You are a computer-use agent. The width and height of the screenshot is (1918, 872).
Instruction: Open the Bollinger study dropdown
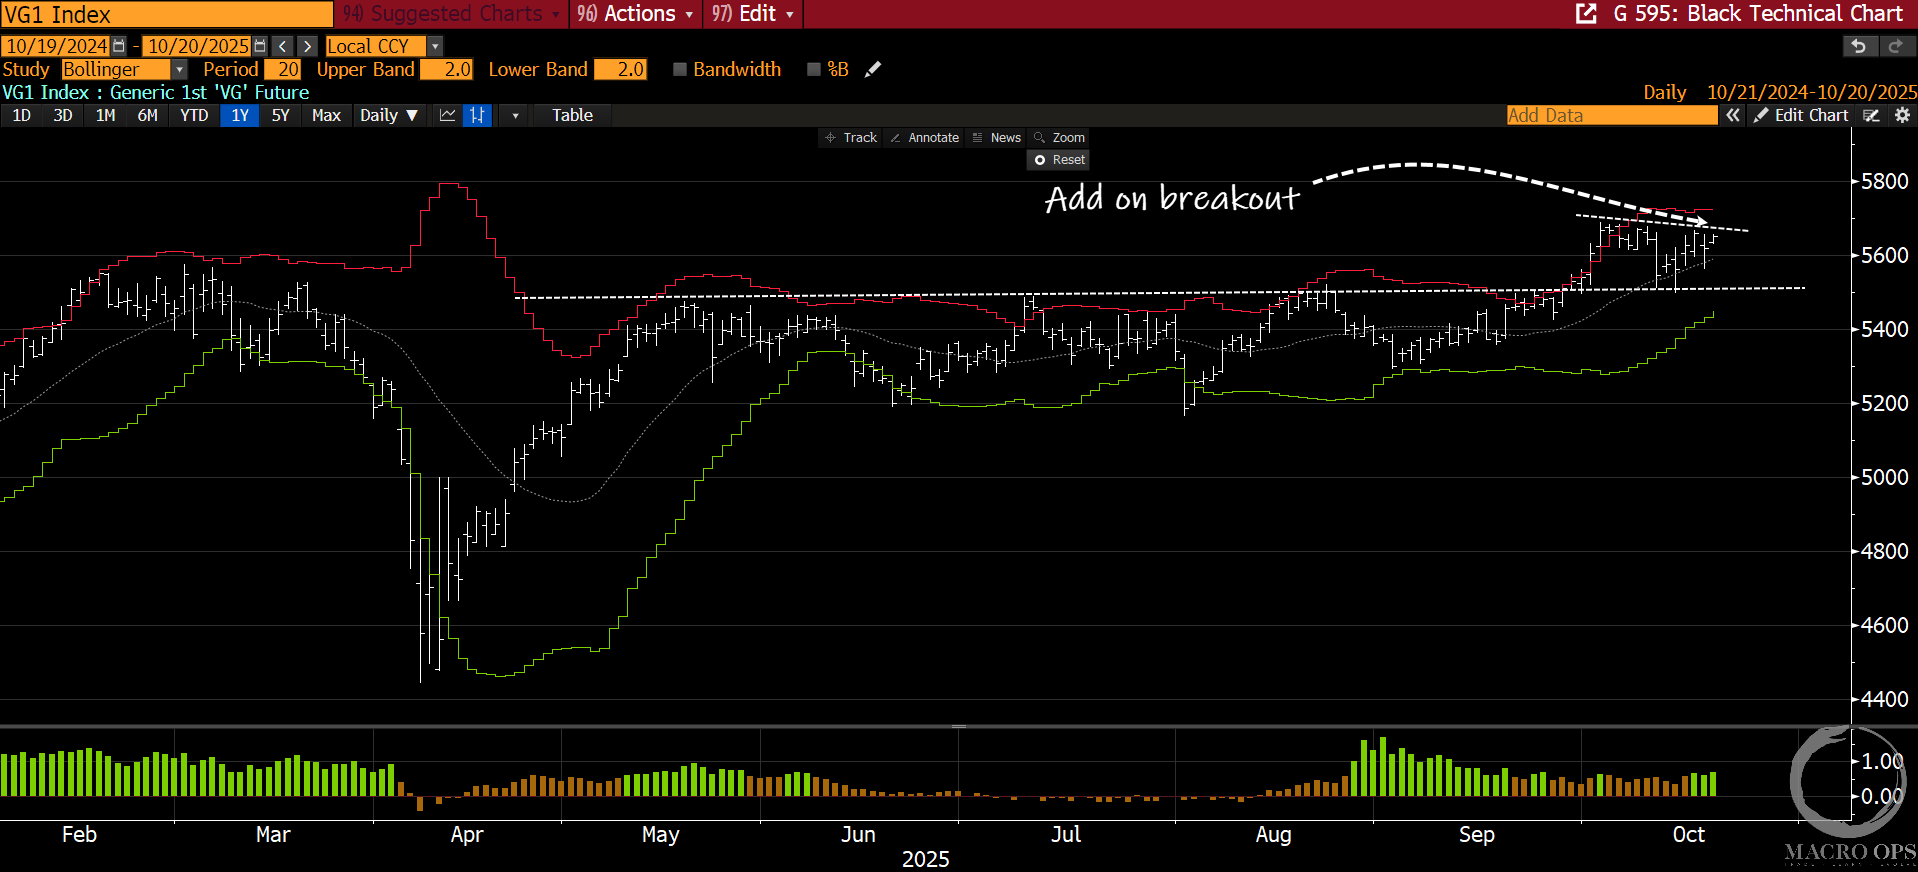pos(179,69)
